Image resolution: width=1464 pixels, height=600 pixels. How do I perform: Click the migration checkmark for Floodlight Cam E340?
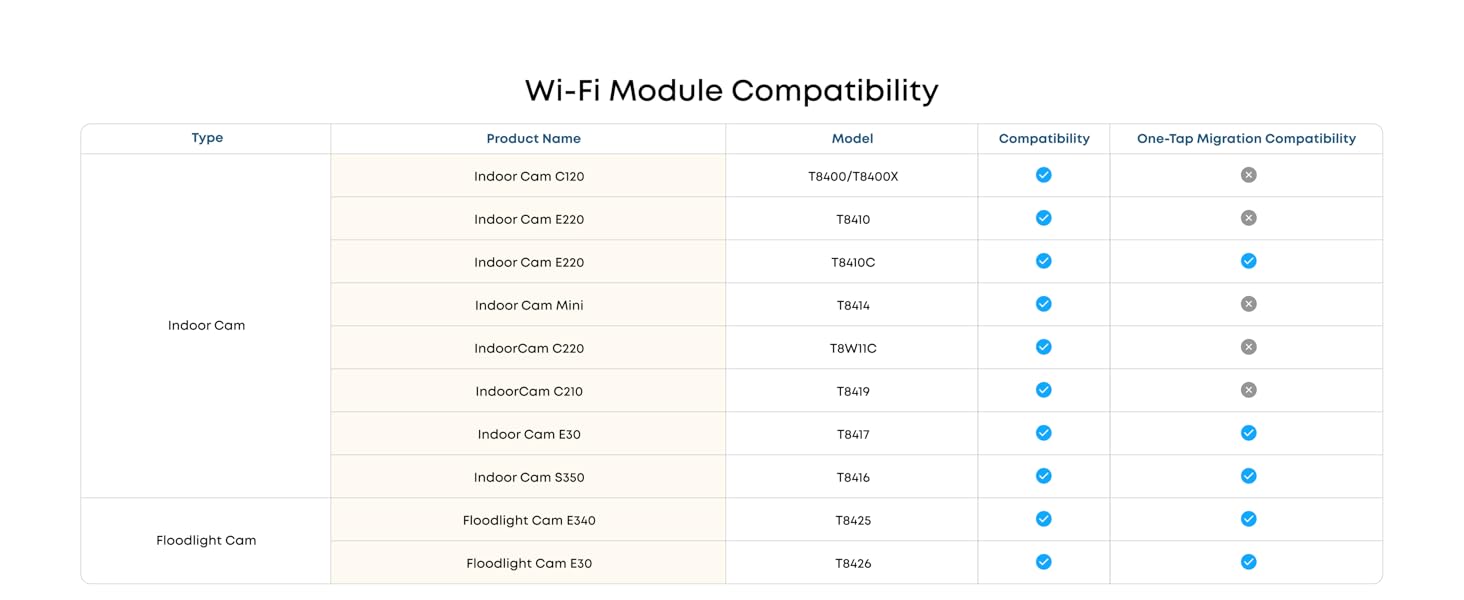click(x=1248, y=519)
